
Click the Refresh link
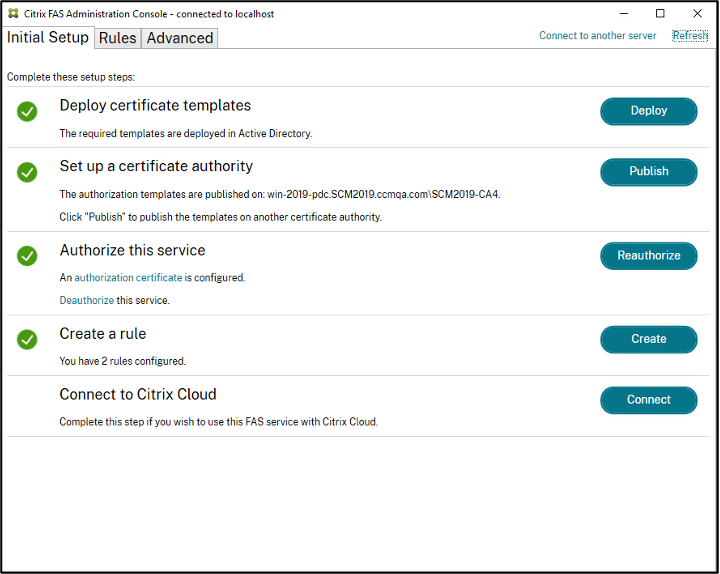(x=689, y=36)
